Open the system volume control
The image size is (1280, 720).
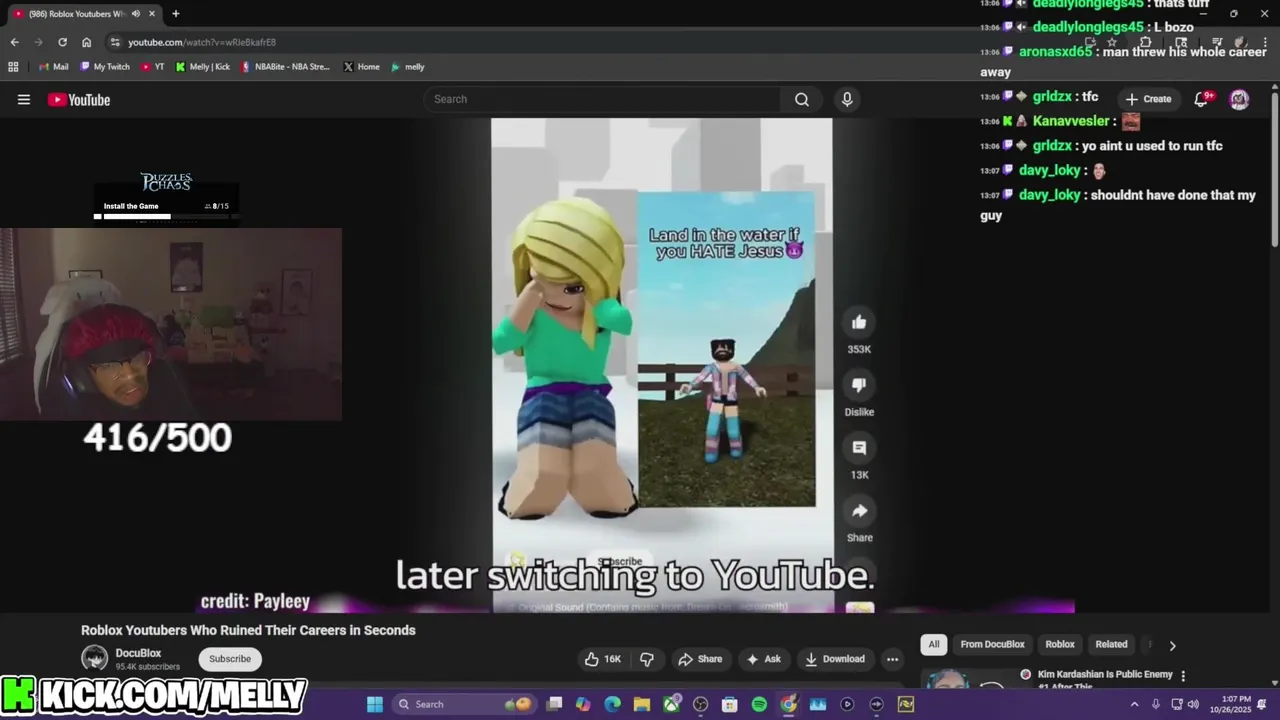[x=1193, y=704]
